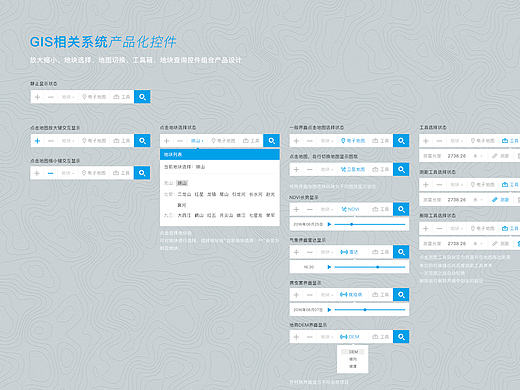Viewport: 520px width, 390px height.
Task: Open block dropdown on NDVI toolbar
Action: (x=327, y=209)
